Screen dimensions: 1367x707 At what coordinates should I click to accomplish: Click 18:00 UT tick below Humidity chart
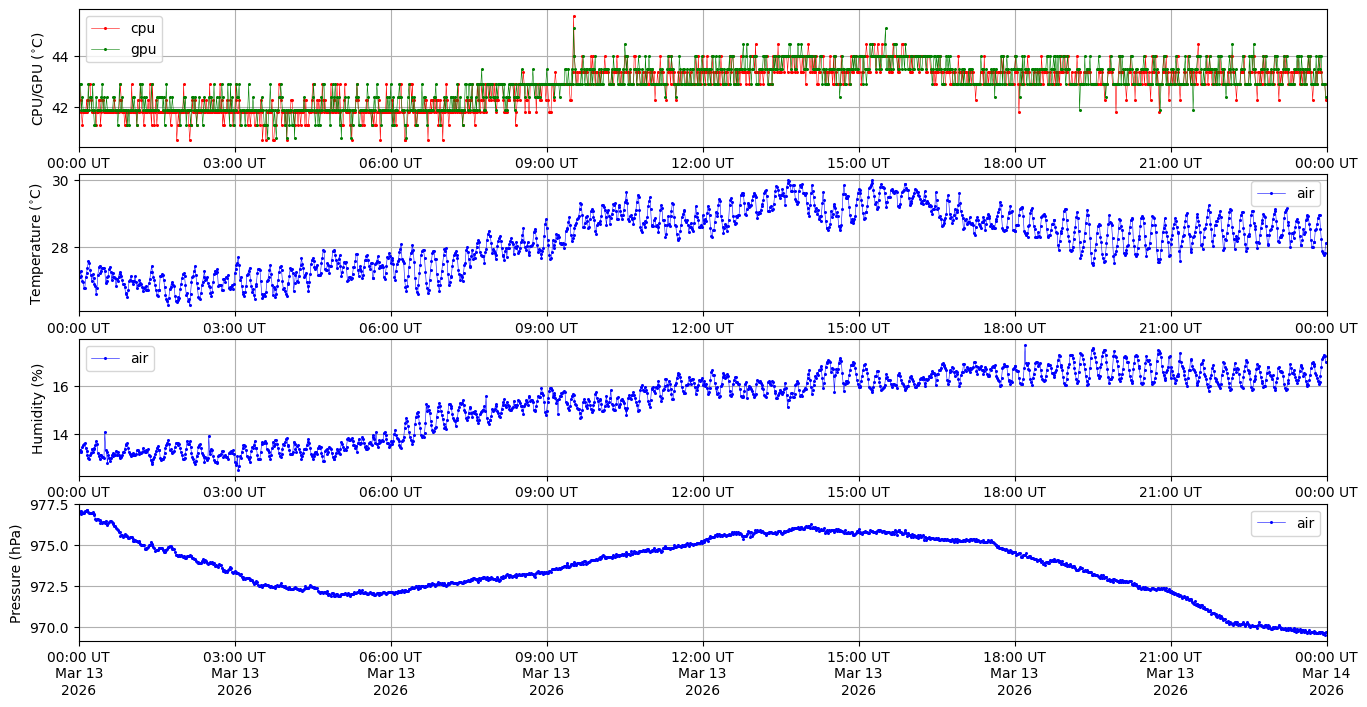1014,493
